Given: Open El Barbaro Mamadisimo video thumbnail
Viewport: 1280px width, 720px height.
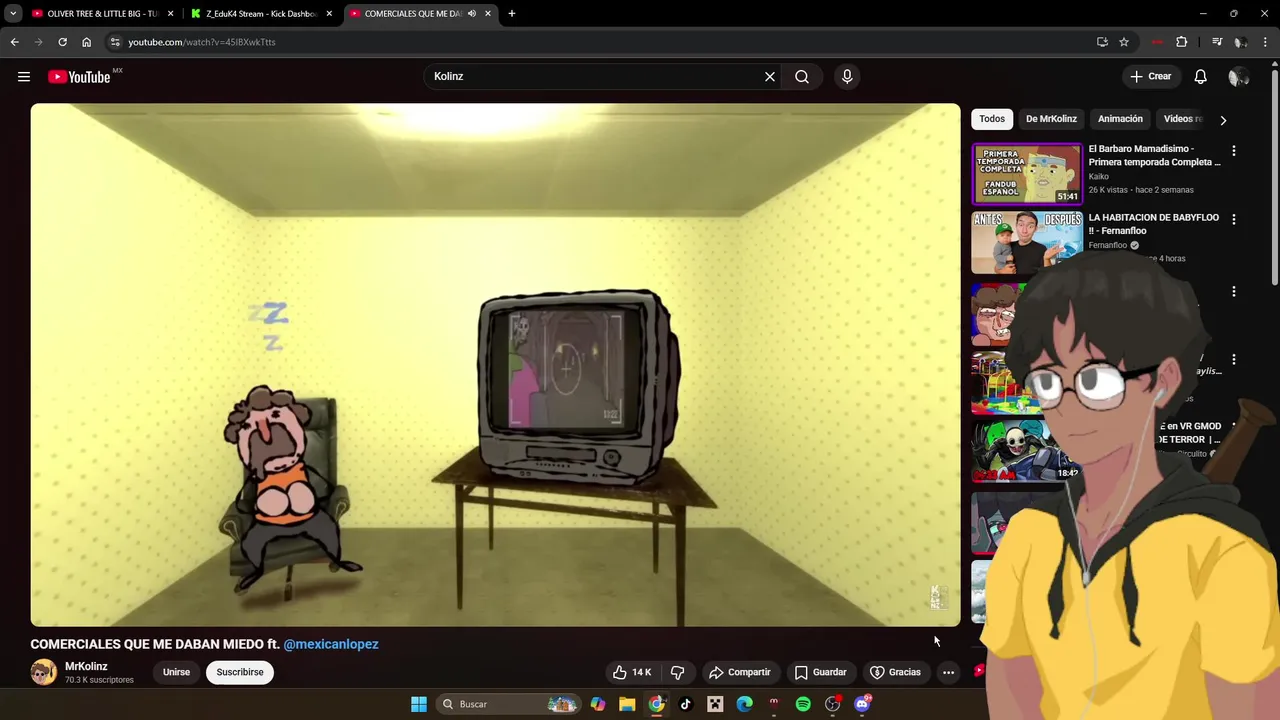Looking at the screenshot, I should point(1027,174).
